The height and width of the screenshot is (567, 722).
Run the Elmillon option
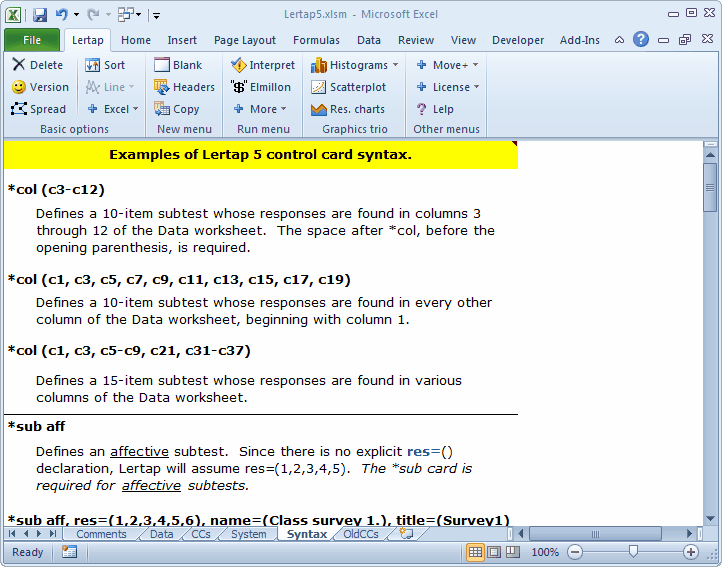point(239,87)
